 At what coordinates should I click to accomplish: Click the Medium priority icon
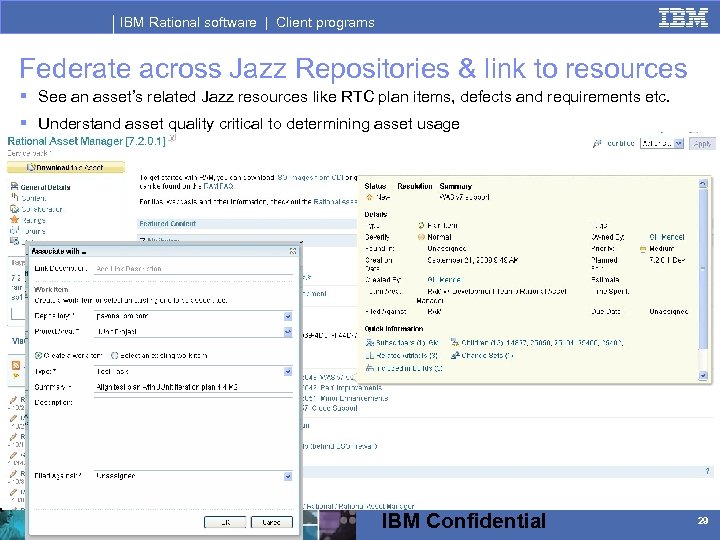click(643, 248)
